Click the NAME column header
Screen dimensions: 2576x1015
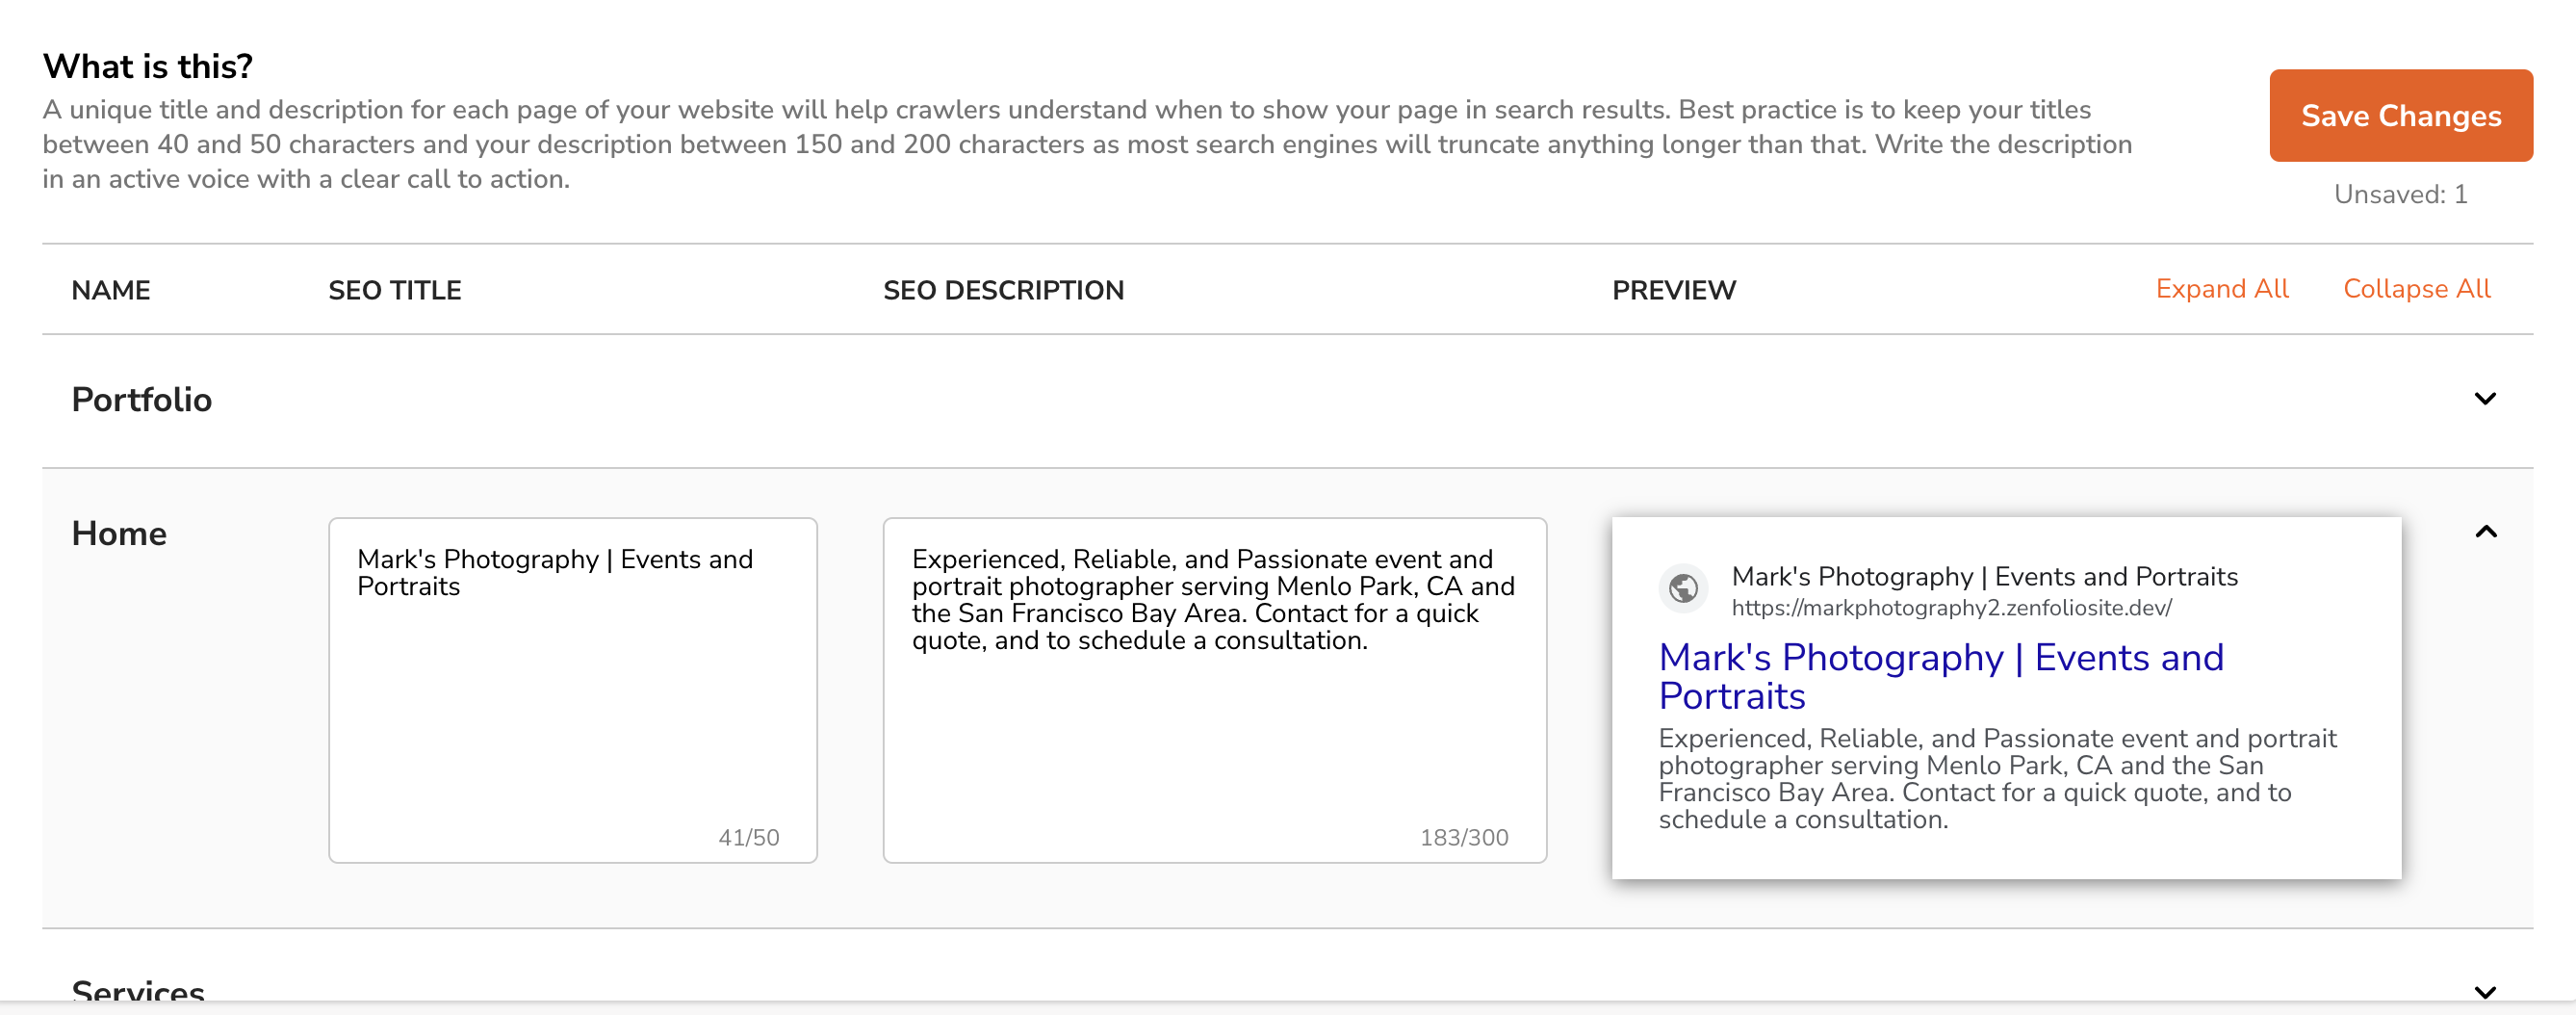111,290
